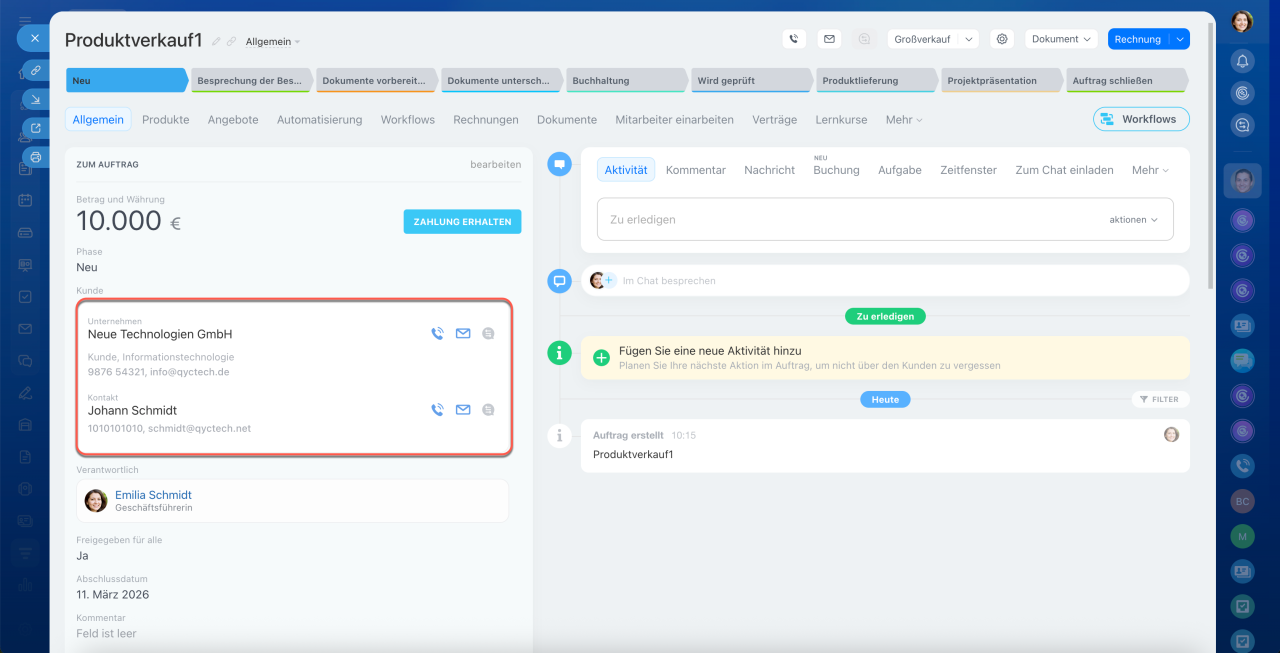Set deal stage to Buchhaltung
Viewport: 1280px width, 653px height.
625,80
